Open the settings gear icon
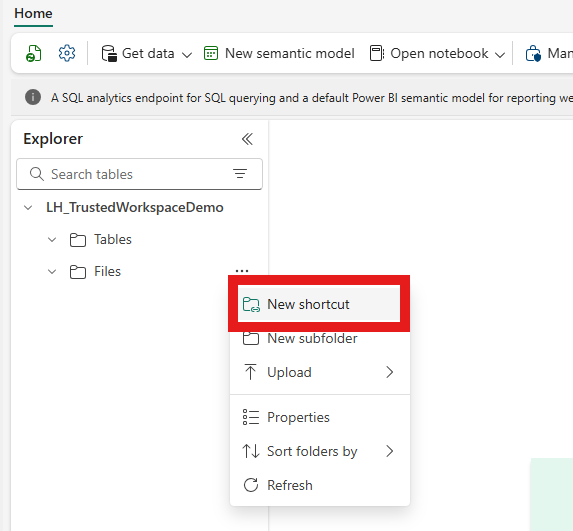Screen dimensions: 573x531 pos(67,53)
